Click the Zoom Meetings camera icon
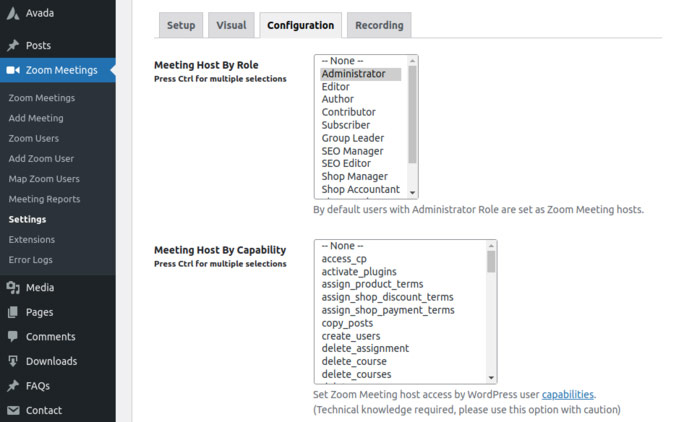This screenshot has width=684, height=422. pyautogui.click(x=13, y=70)
